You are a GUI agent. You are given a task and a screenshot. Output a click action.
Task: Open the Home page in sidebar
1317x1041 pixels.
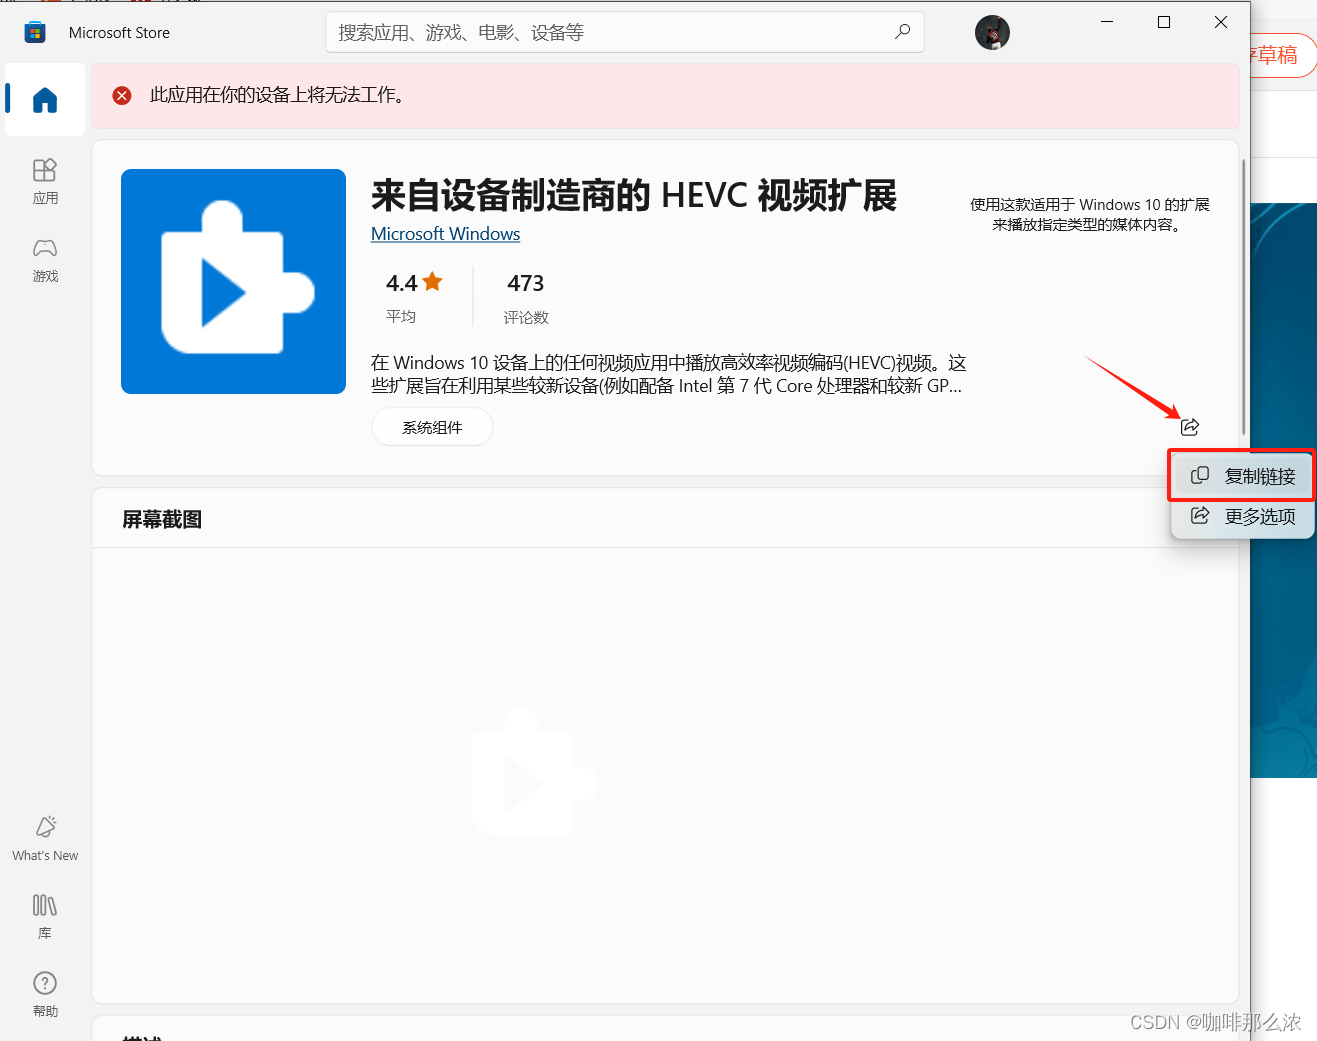[45, 99]
